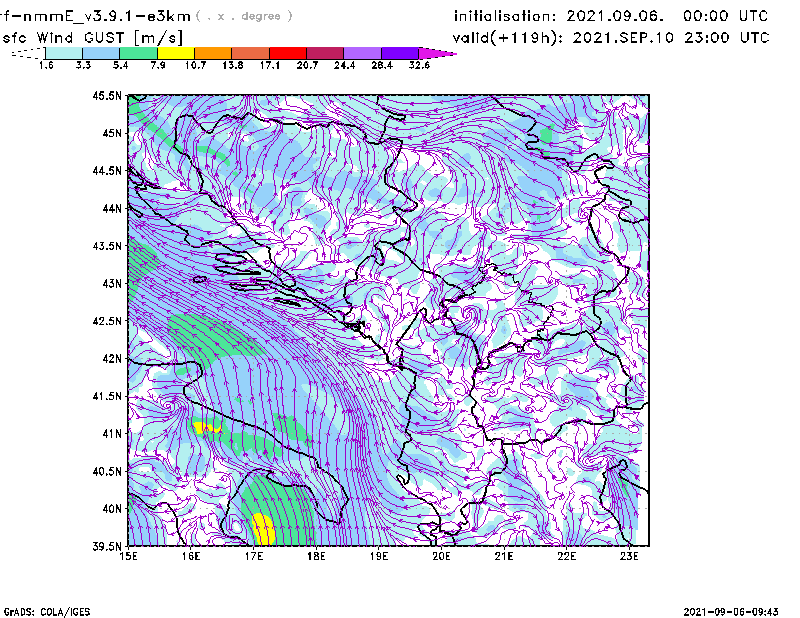Click the "42.5N" latitude label
Image resolution: width=800 pixels, height=618 pixels.
107,321
